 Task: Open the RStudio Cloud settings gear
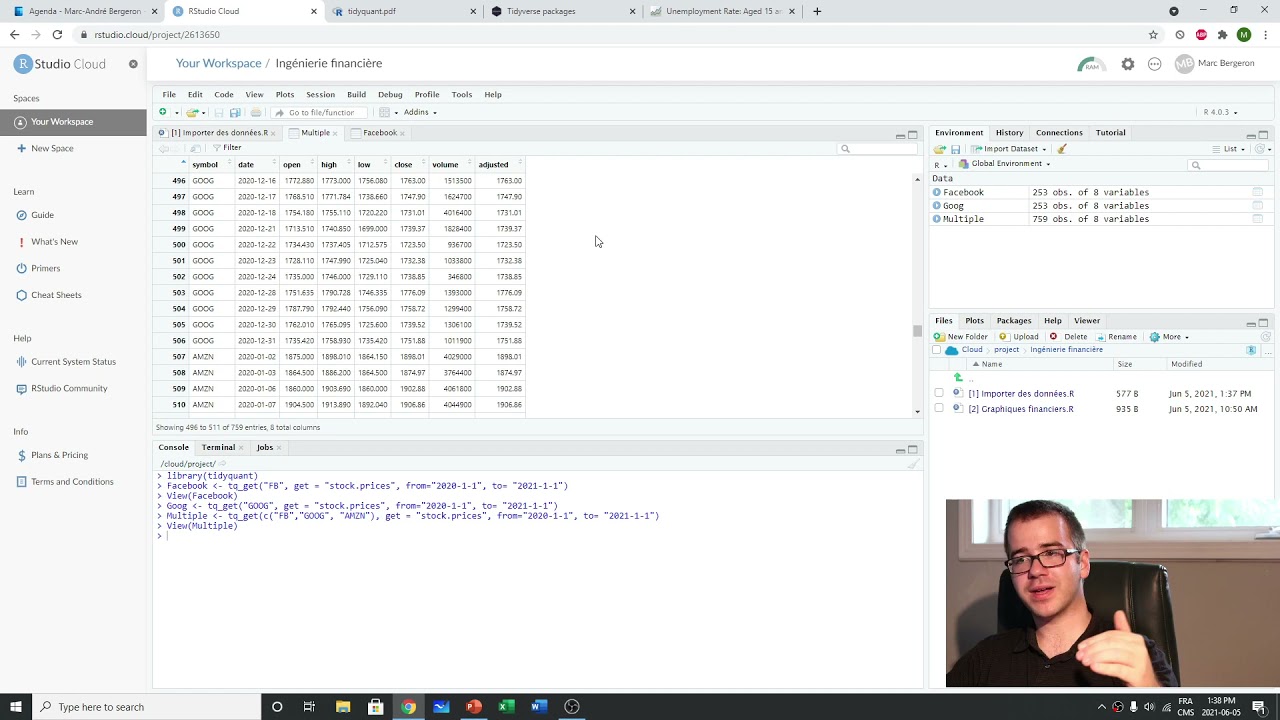pos(1128,64)
